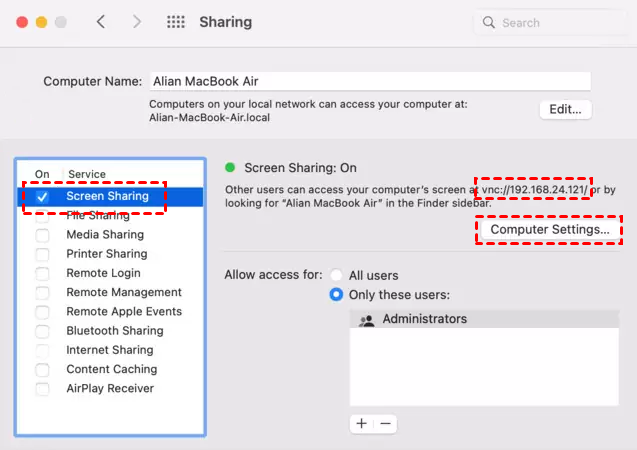Image resolution: width=637 pixels, height=450 pixels.
Task: Click the Computer Name text field
Action: [x=370, y=82]
